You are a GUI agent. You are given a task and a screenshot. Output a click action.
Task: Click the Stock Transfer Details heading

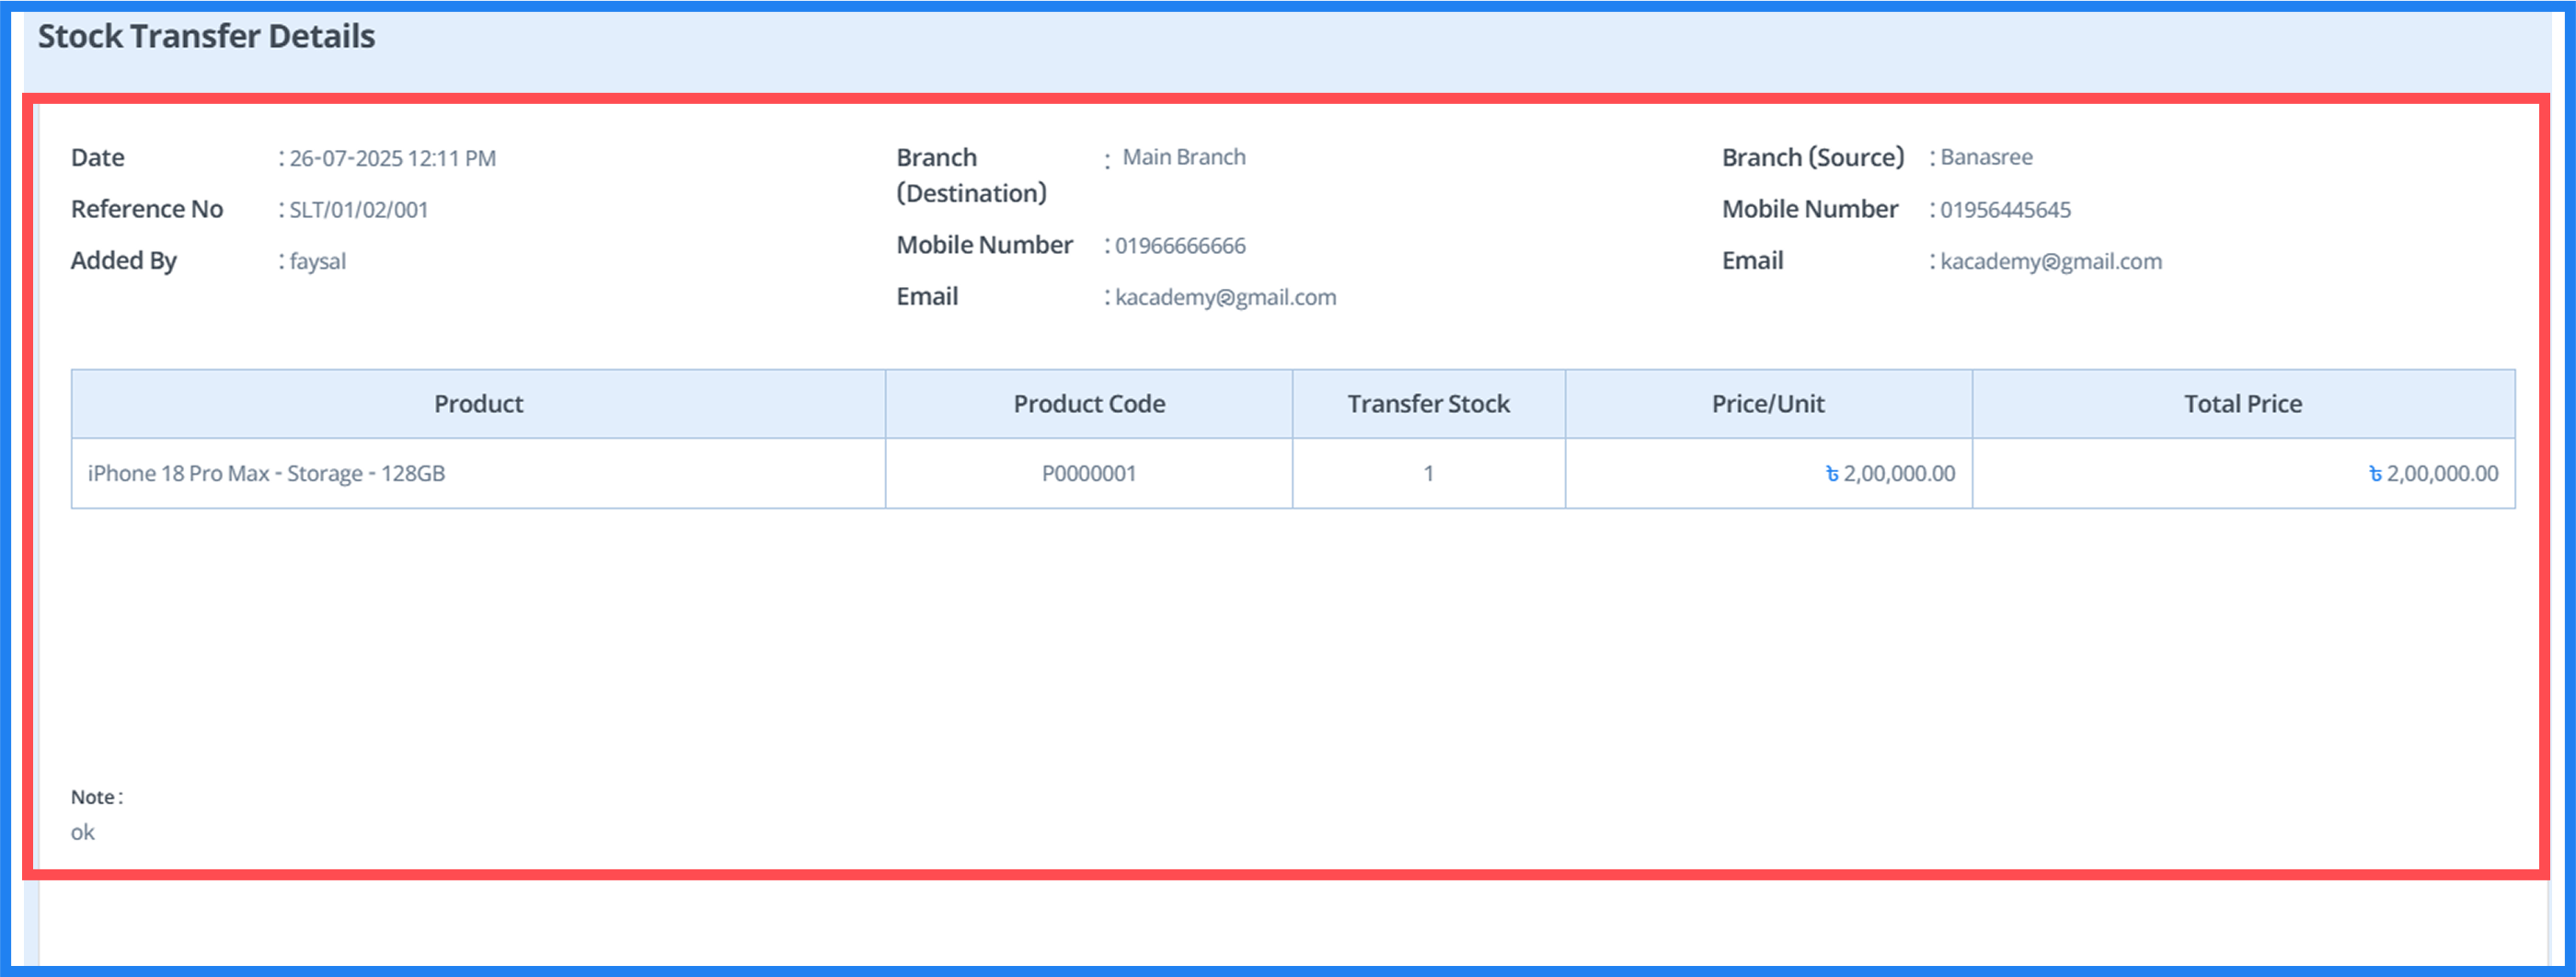coord(206,37)
